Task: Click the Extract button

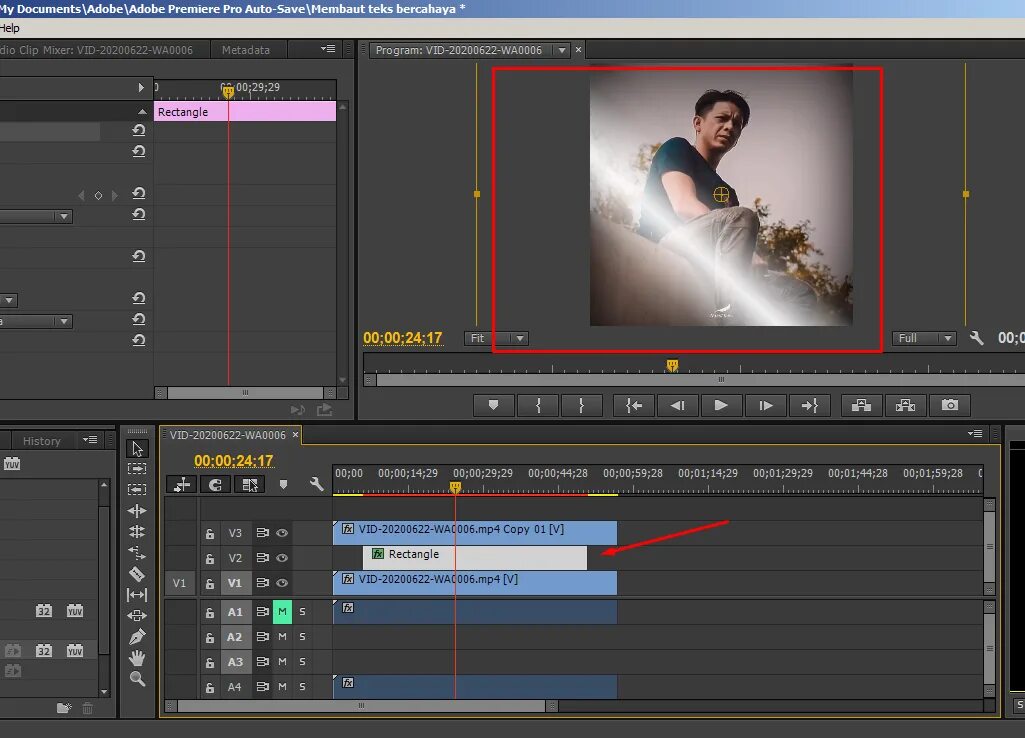Action: pyautogui.click(x=905, y=405)
